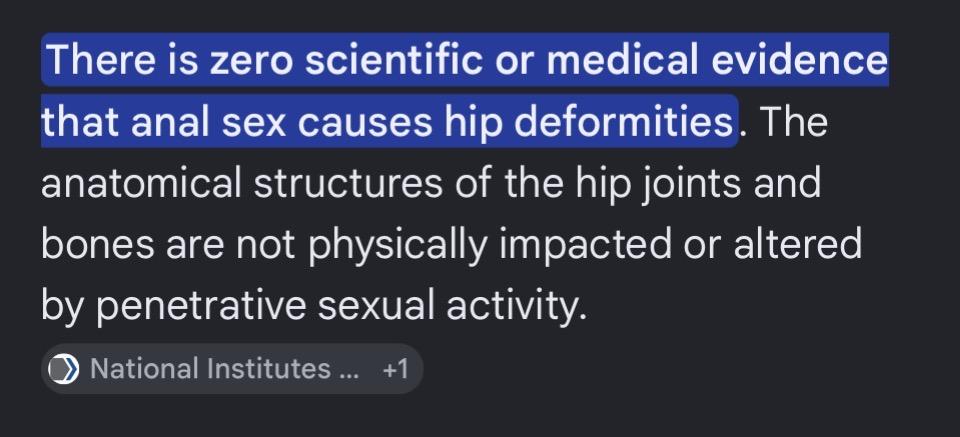Click the word 'physically' in the answer
Image resolution: width=960 pixels, height=437 pixels.
pos(397,246)
